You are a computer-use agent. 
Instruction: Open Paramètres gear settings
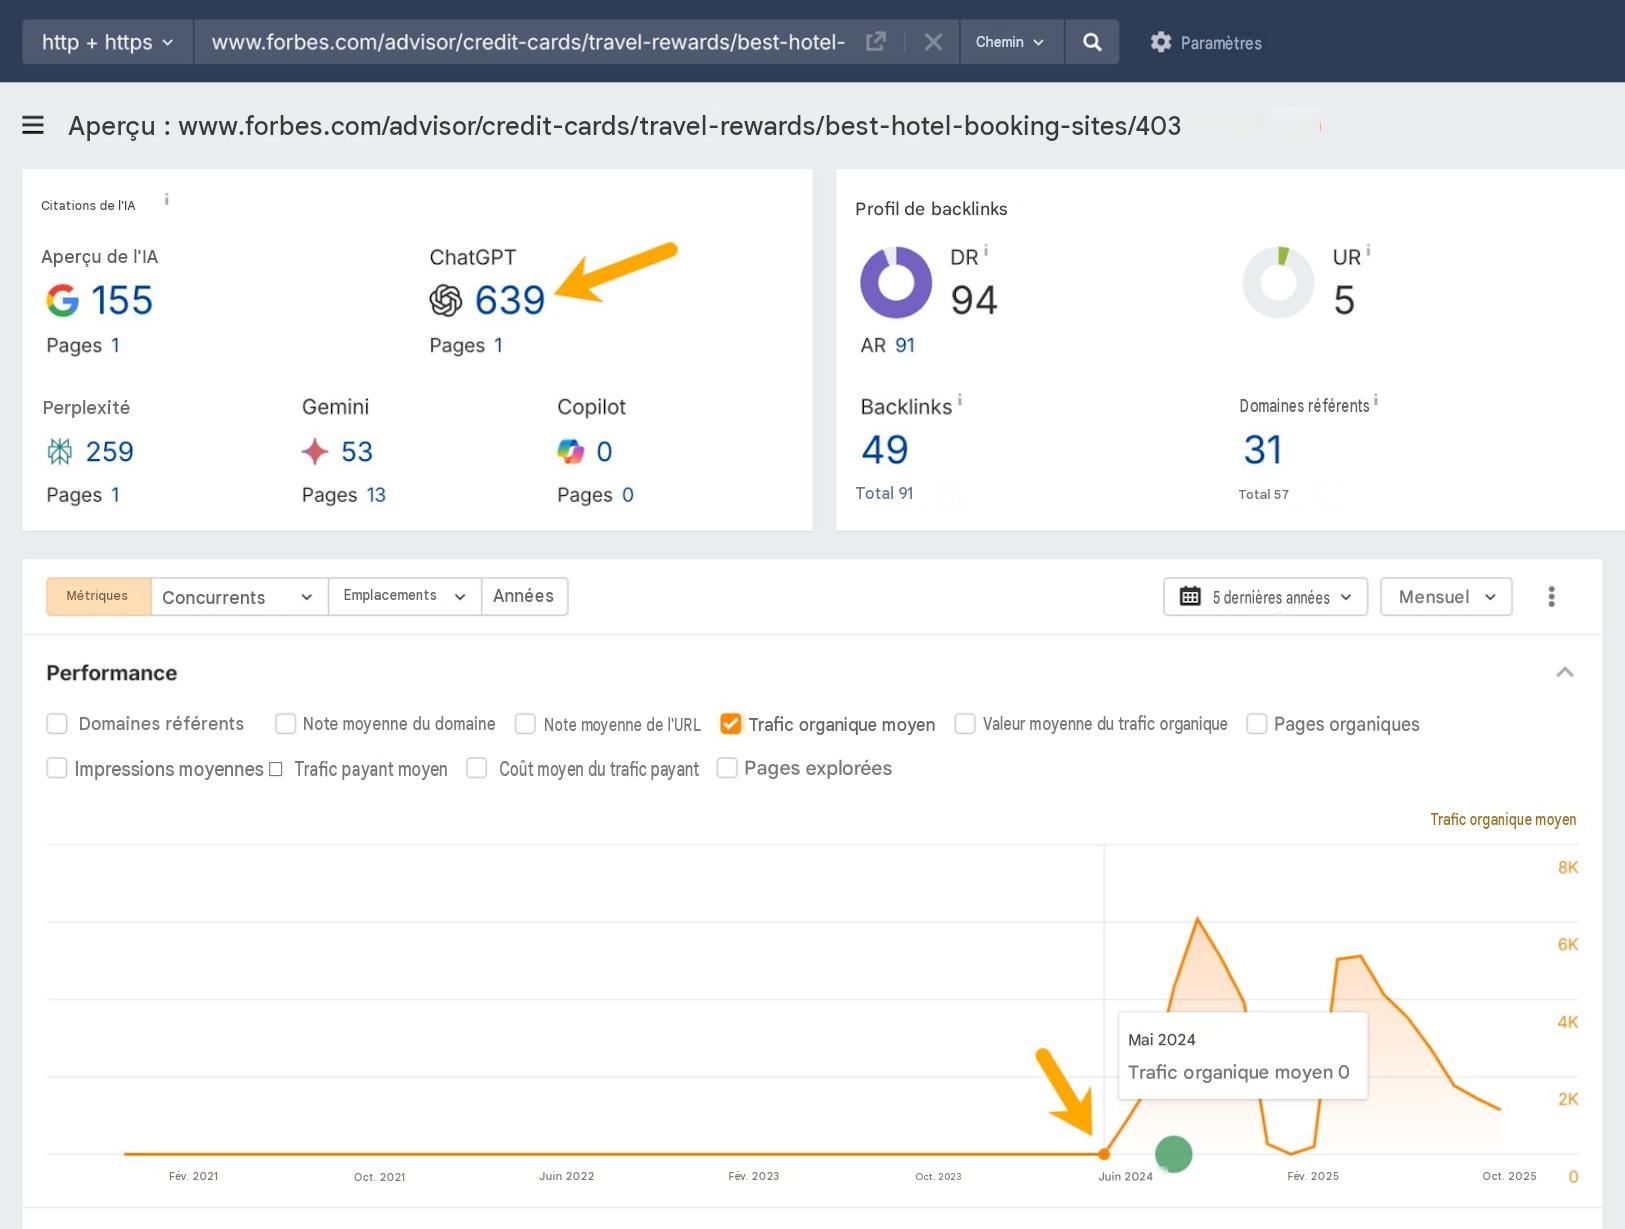pos(1206,42)
